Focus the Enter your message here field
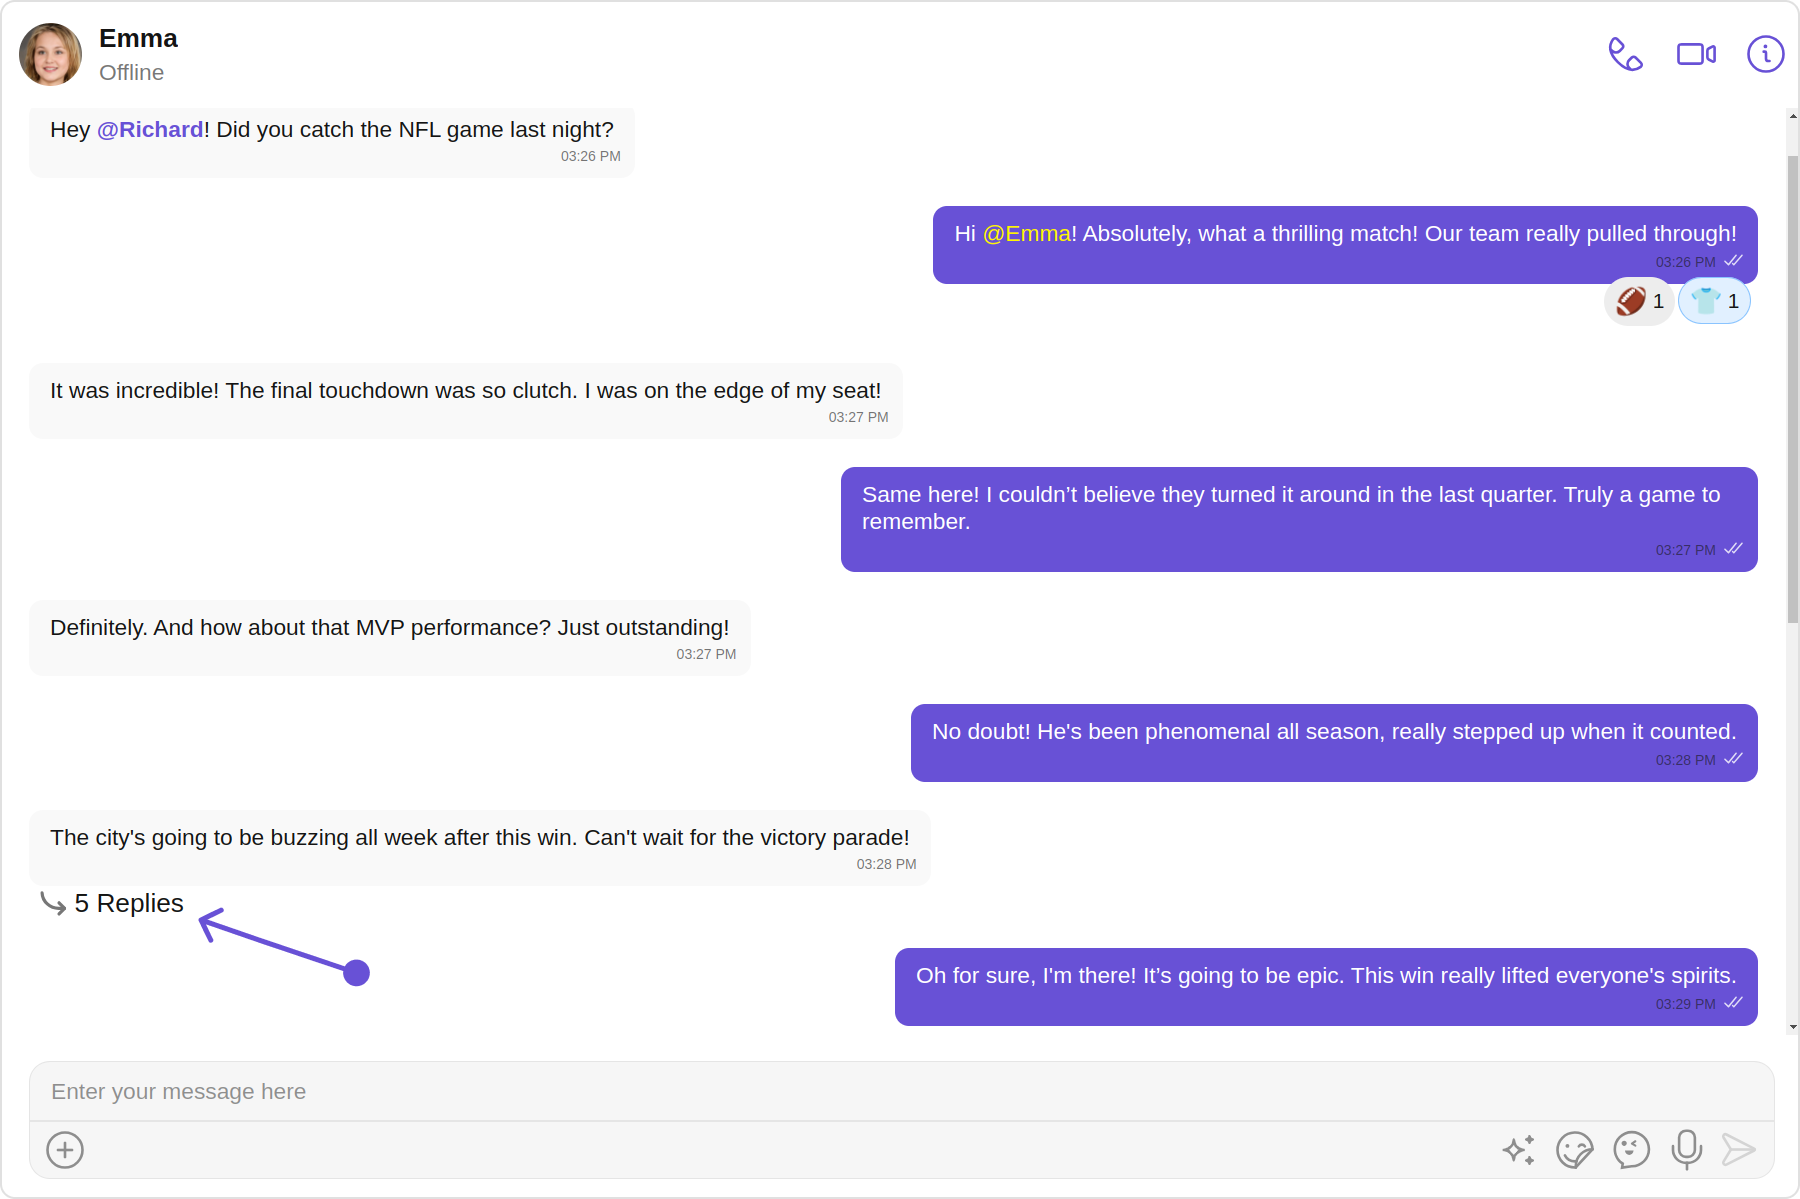Image resolution: width=1800 pixels, height=1199 pixels. [x=901, y=1091]
